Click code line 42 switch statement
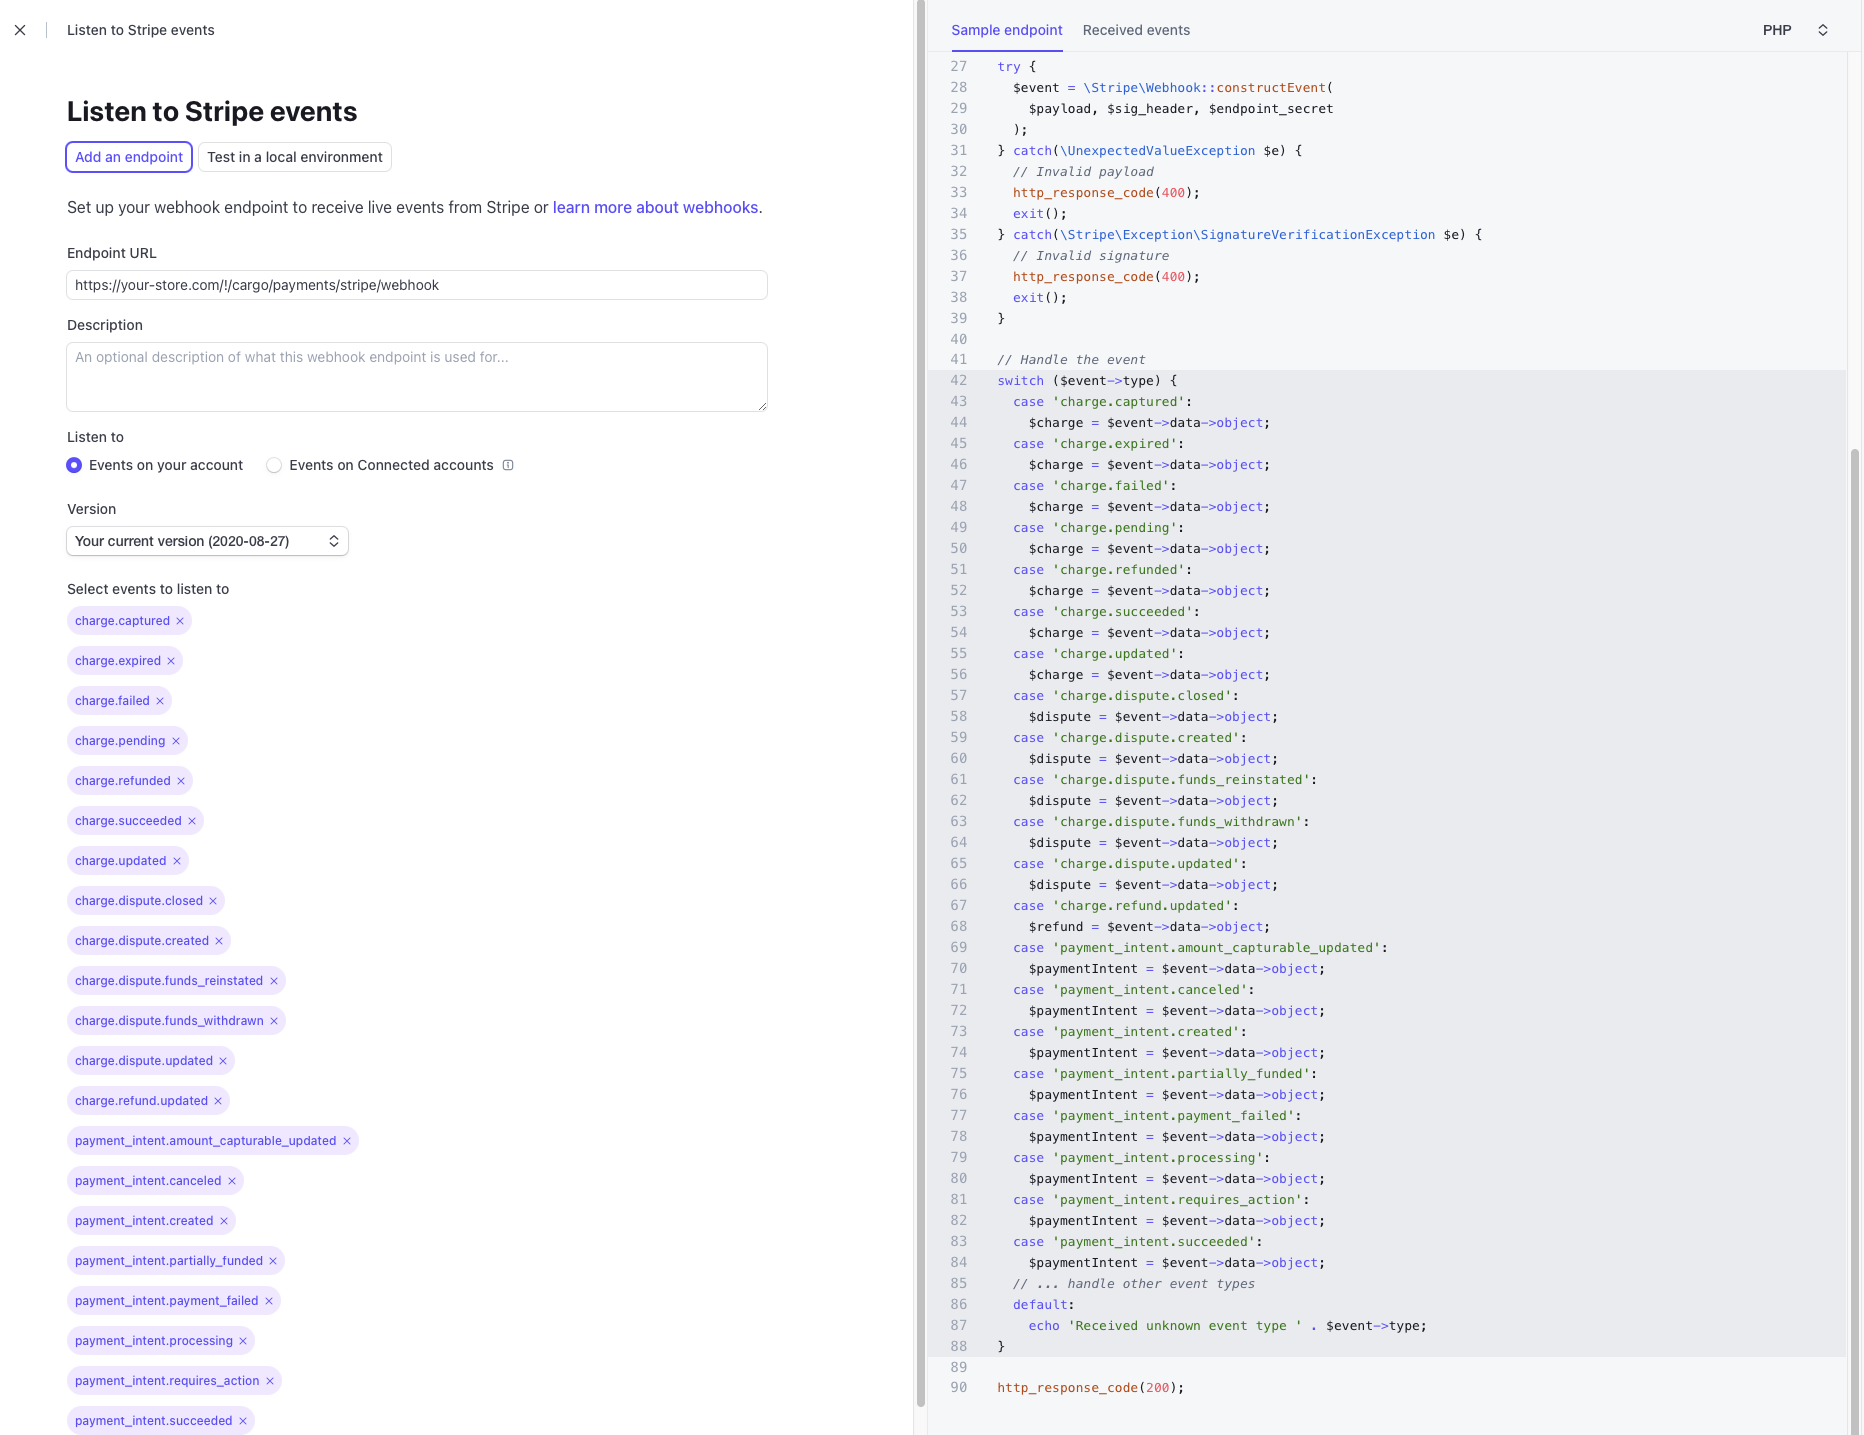1864x1435 pixels. (x=1087, y=381)
